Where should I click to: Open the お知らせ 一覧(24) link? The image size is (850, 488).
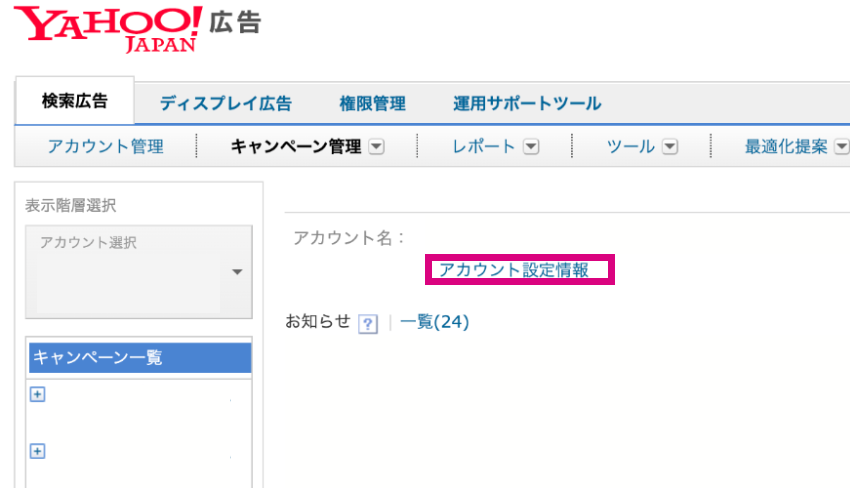[434, 322]
